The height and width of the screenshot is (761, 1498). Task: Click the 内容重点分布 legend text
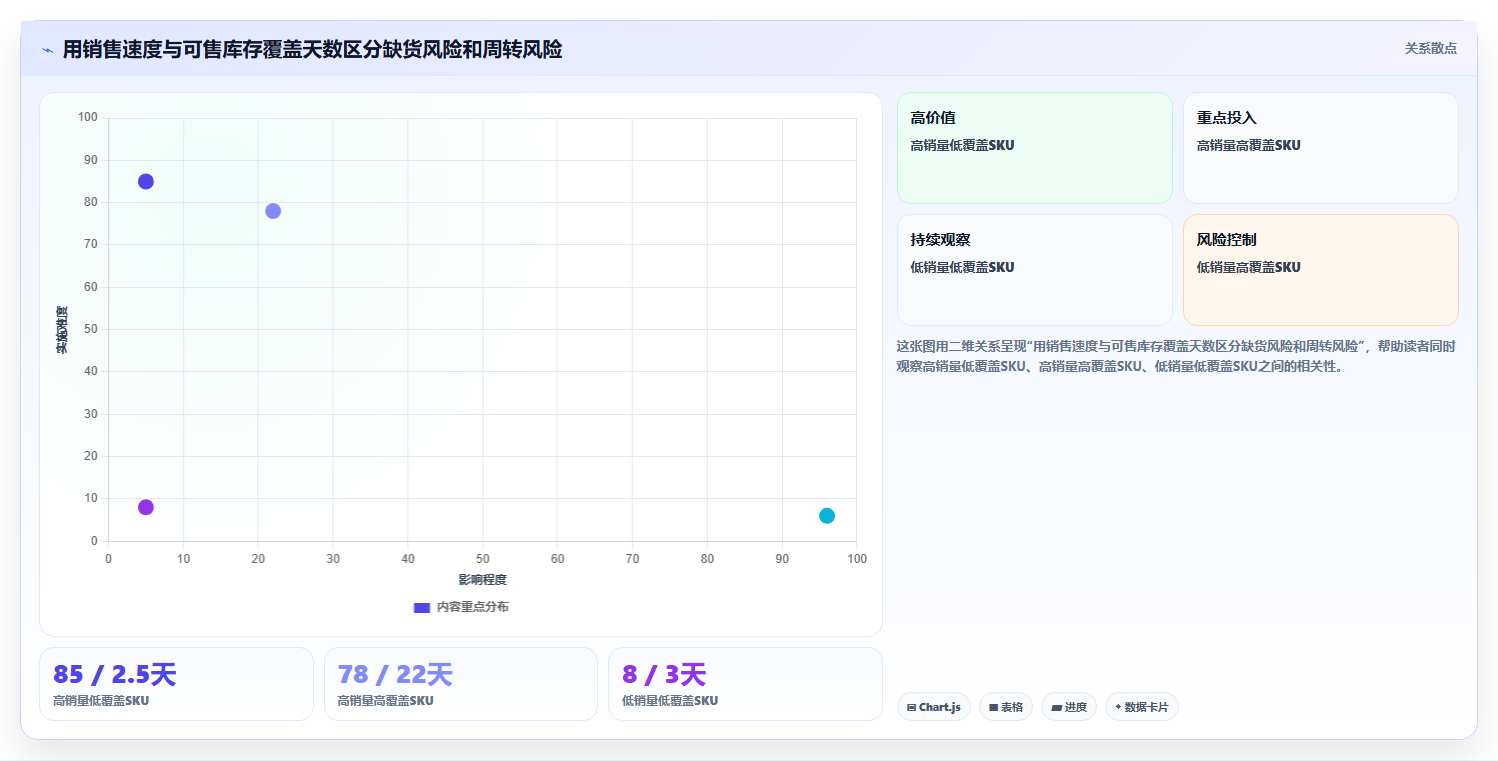coord(473,608)
